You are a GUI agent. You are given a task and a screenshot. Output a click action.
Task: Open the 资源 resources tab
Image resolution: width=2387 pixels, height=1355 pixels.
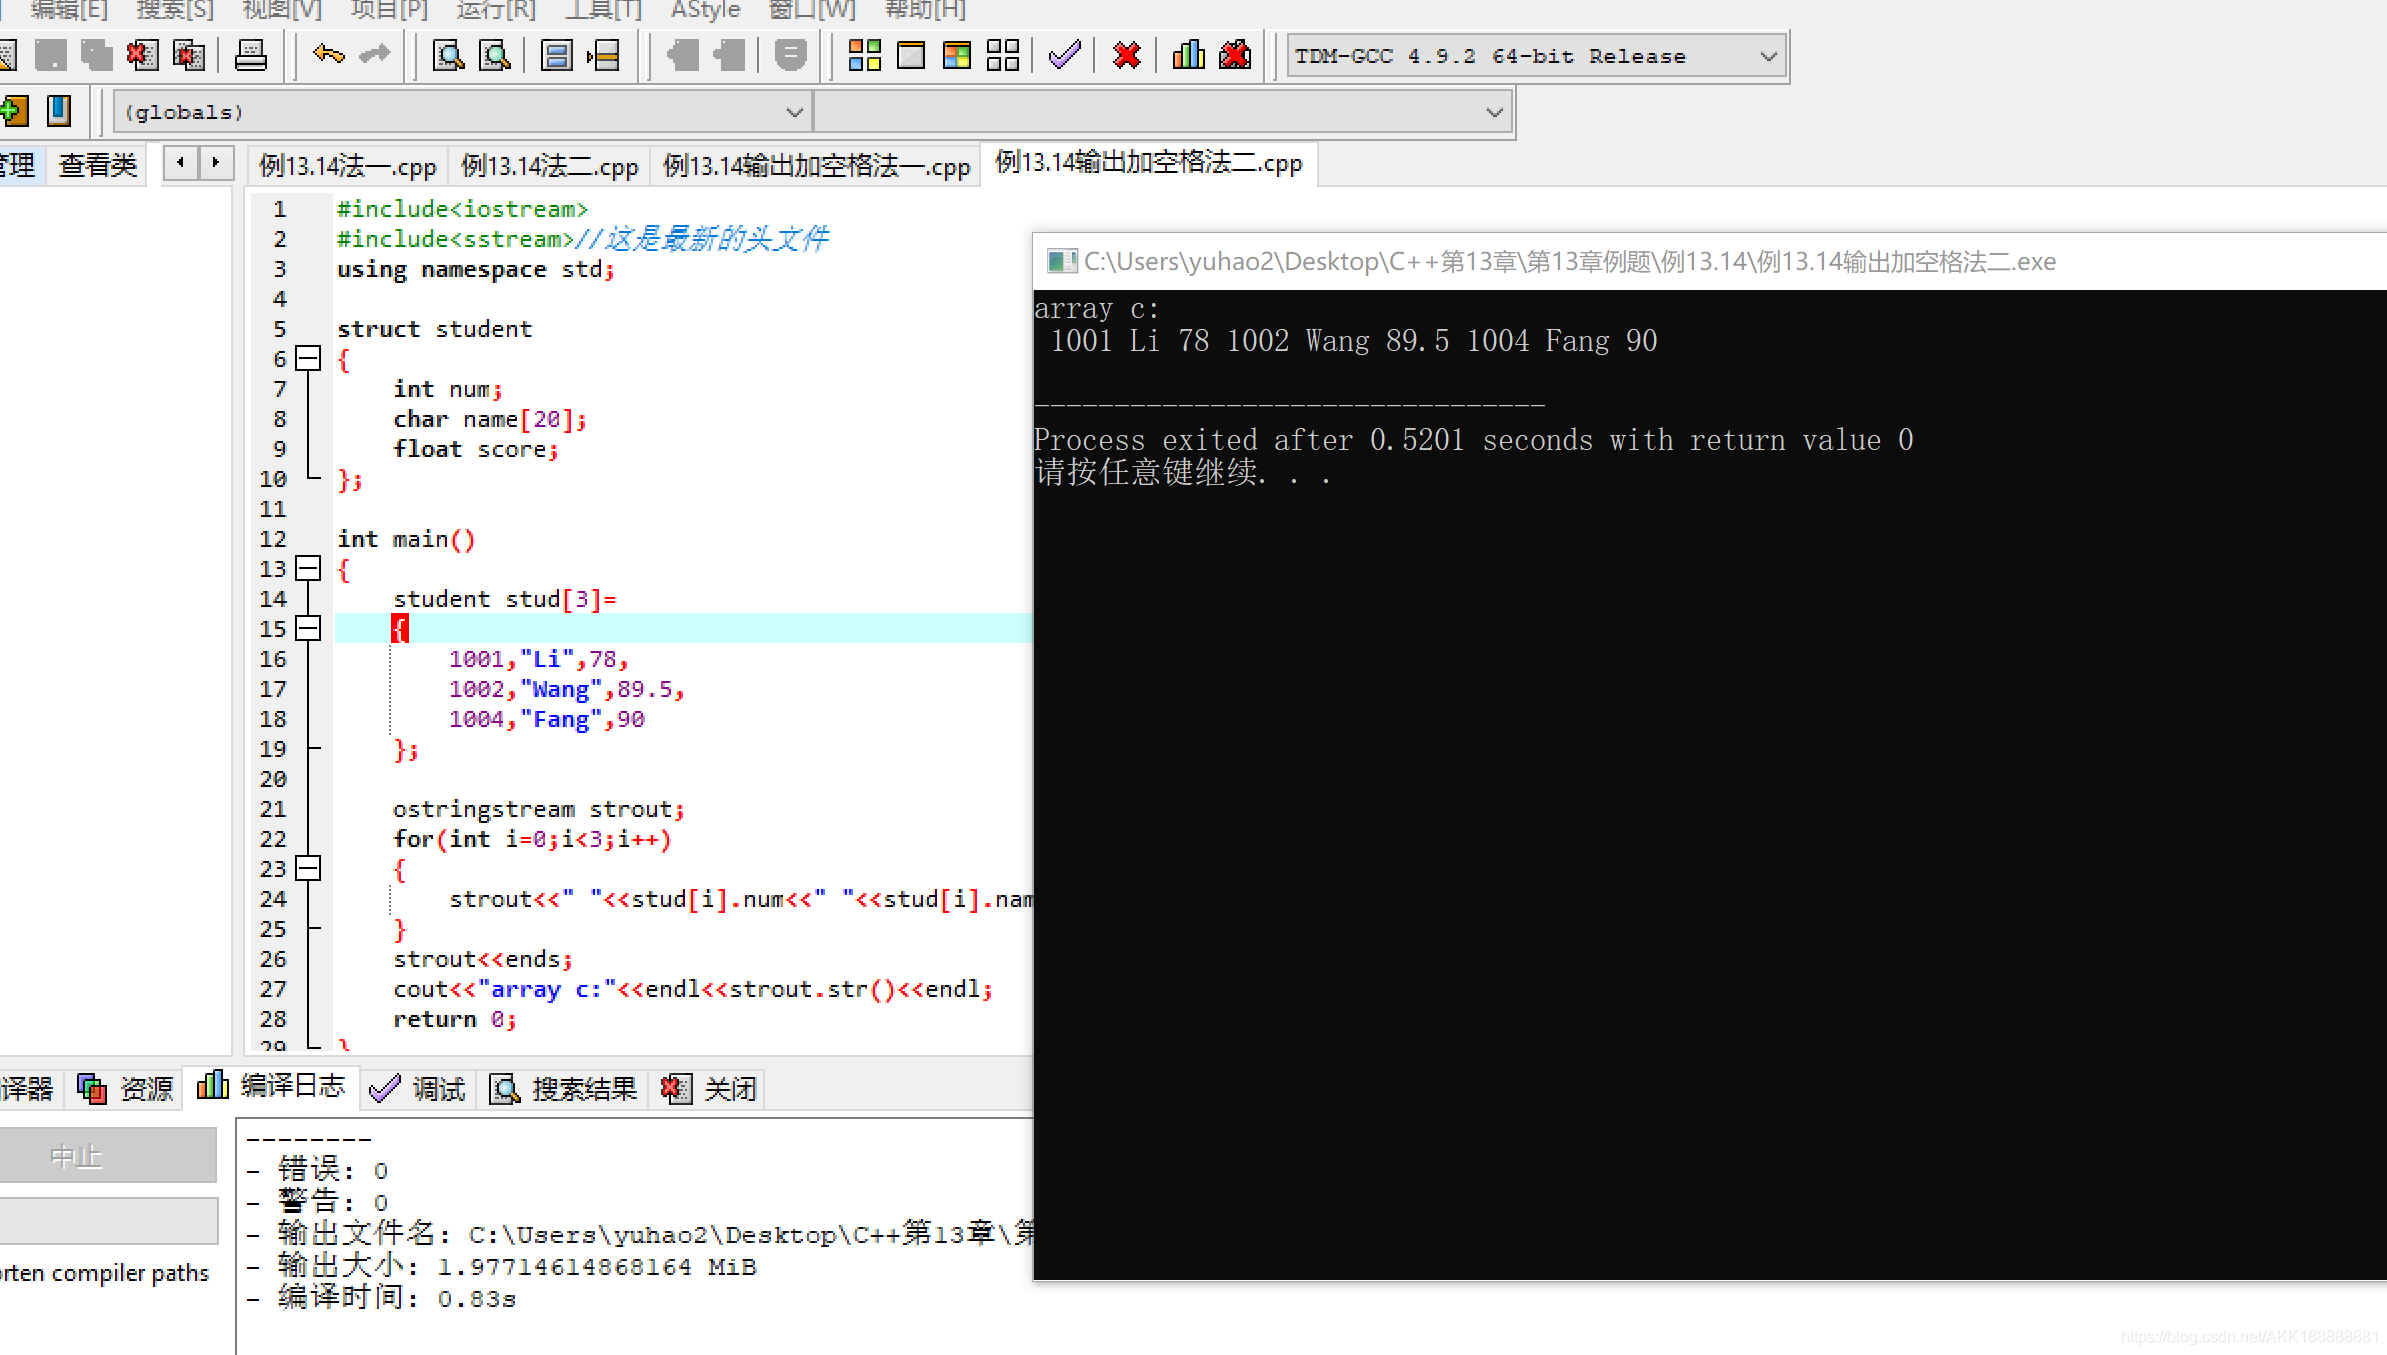(127, 1088)
